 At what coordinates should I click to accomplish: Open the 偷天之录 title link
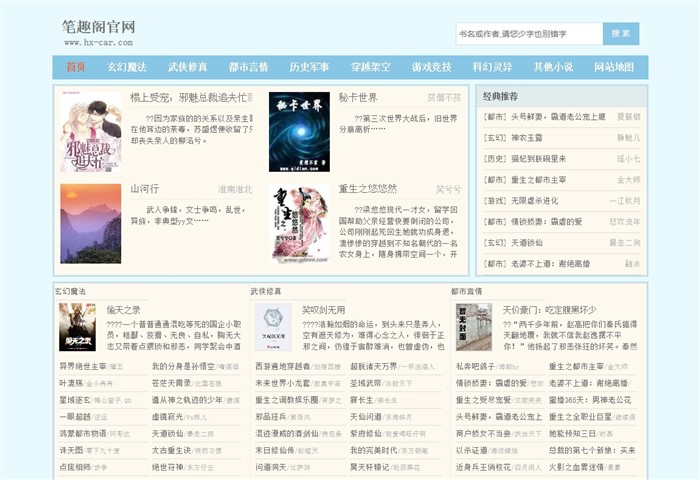(x=123, y=310)
